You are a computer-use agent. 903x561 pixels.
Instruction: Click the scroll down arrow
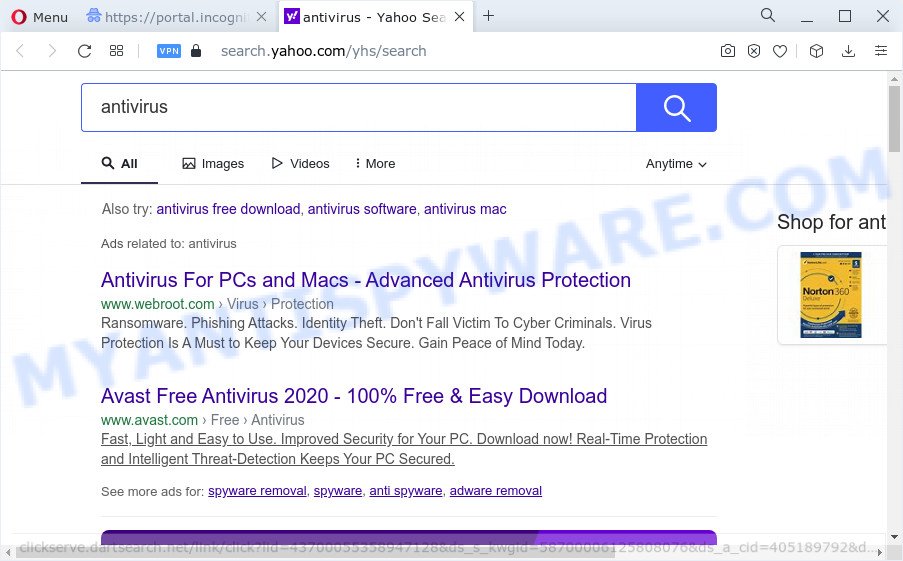[894, 537]
